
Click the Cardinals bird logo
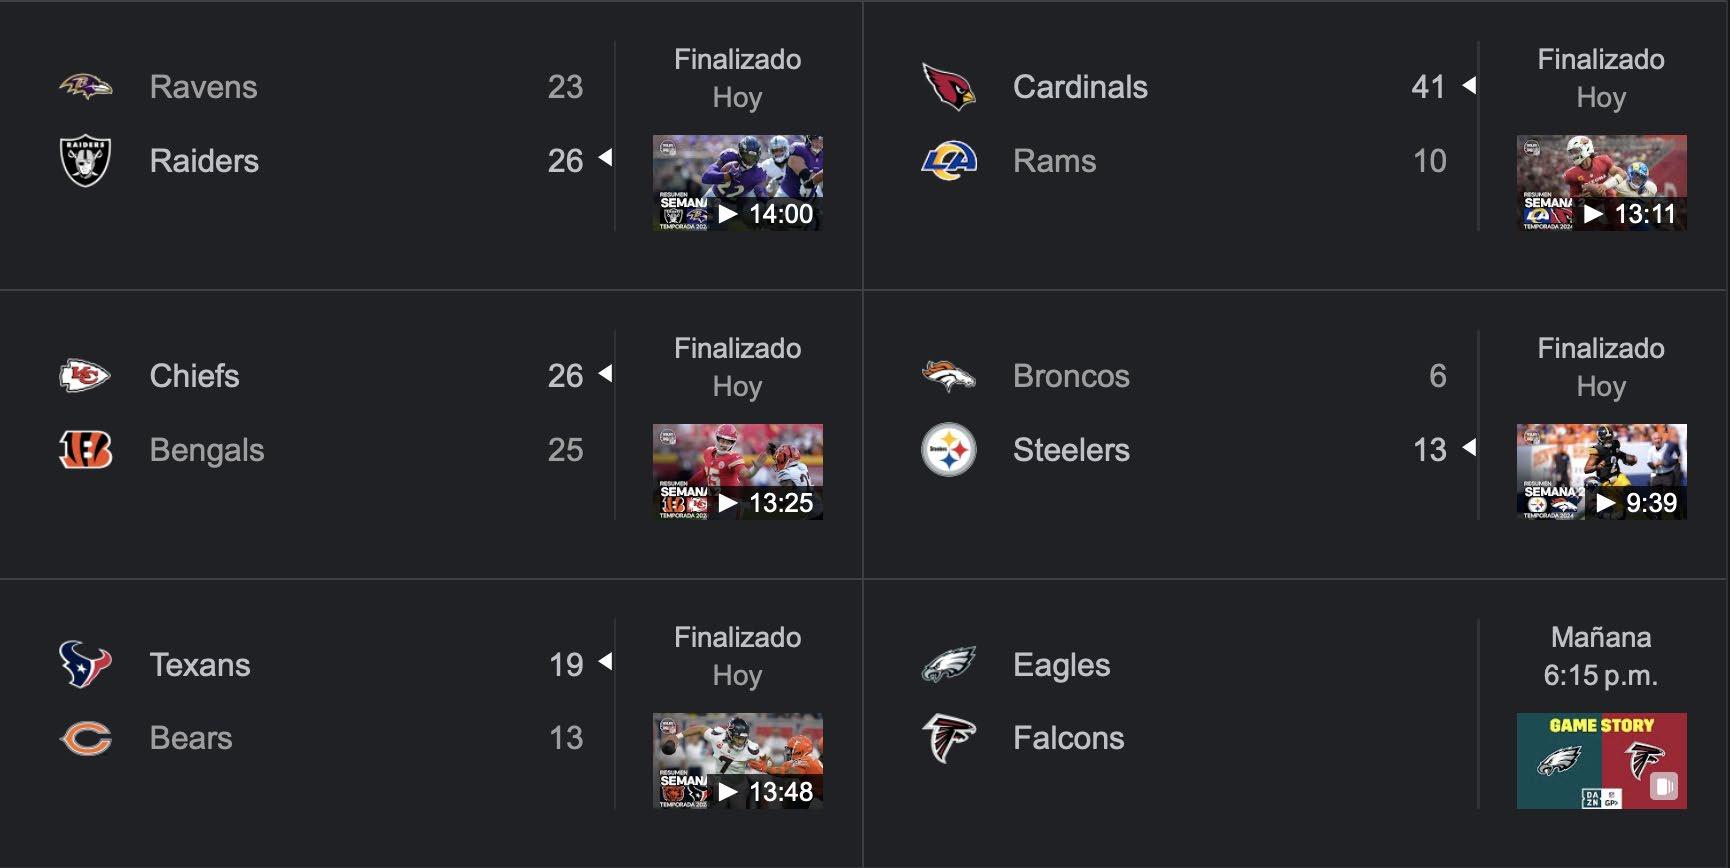(x=948, y=87)
